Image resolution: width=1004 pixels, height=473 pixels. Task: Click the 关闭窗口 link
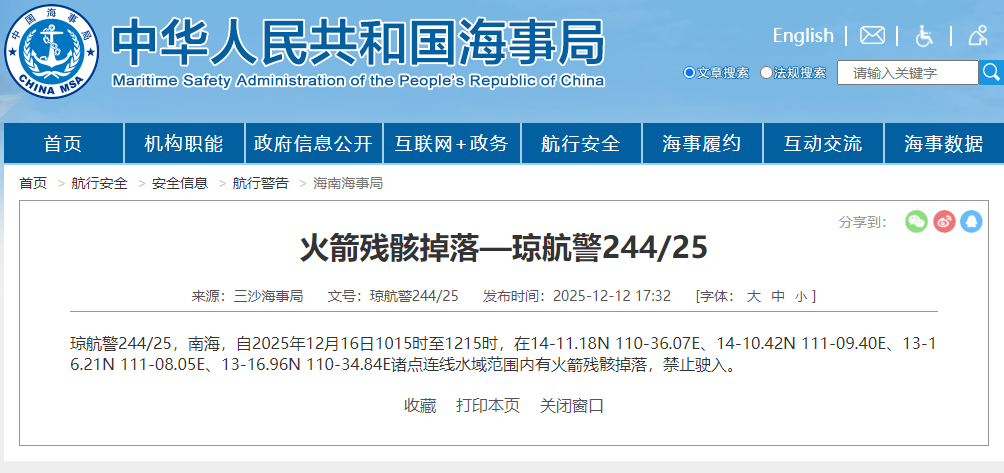coord(572,406)
